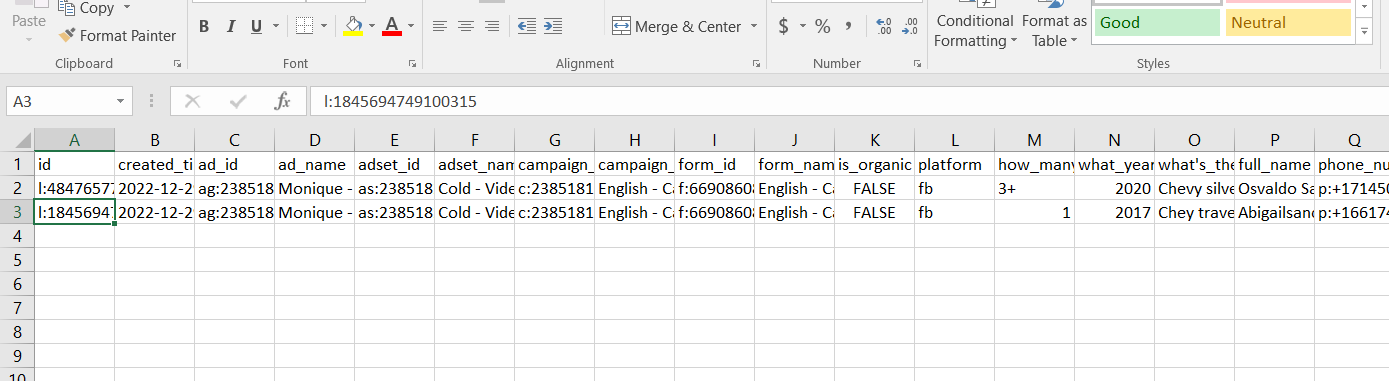
Task: Click formula bar enter checkmark icon
Action: (238, 101)
